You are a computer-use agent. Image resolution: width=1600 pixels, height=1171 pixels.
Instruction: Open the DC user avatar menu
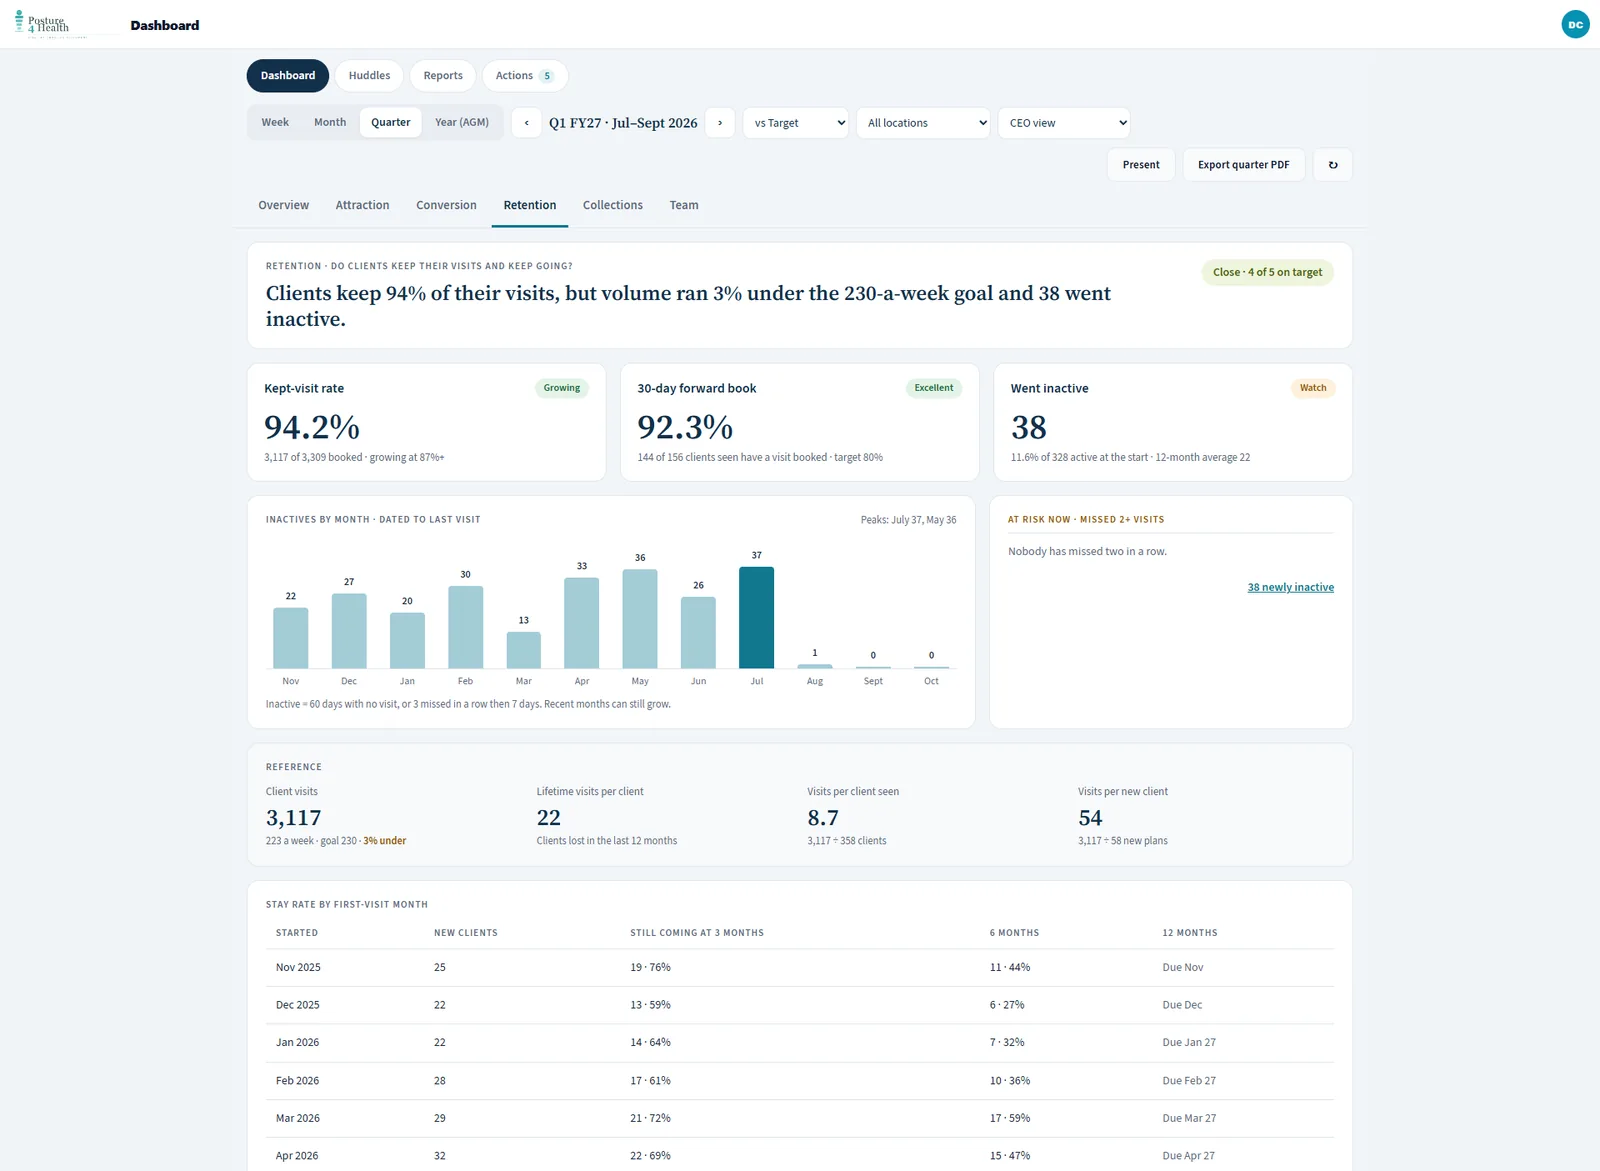coord(1575,24)
